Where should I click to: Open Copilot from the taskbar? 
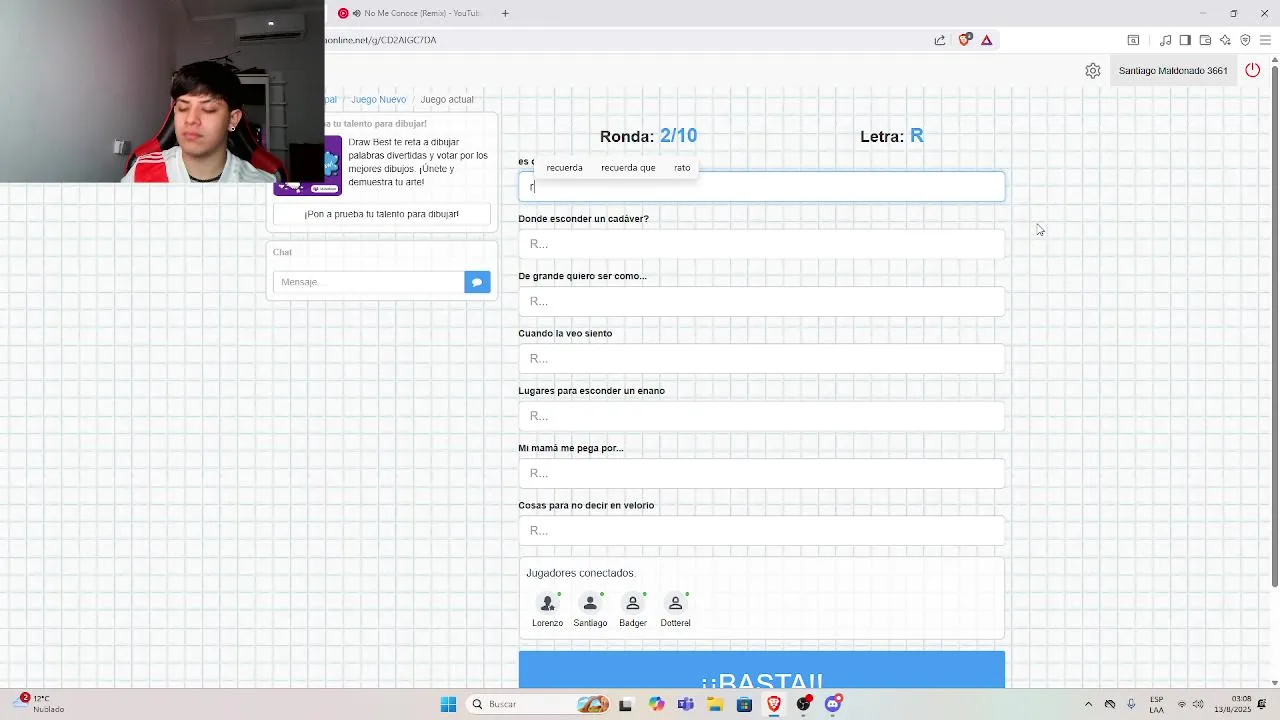tap(656, 704)
